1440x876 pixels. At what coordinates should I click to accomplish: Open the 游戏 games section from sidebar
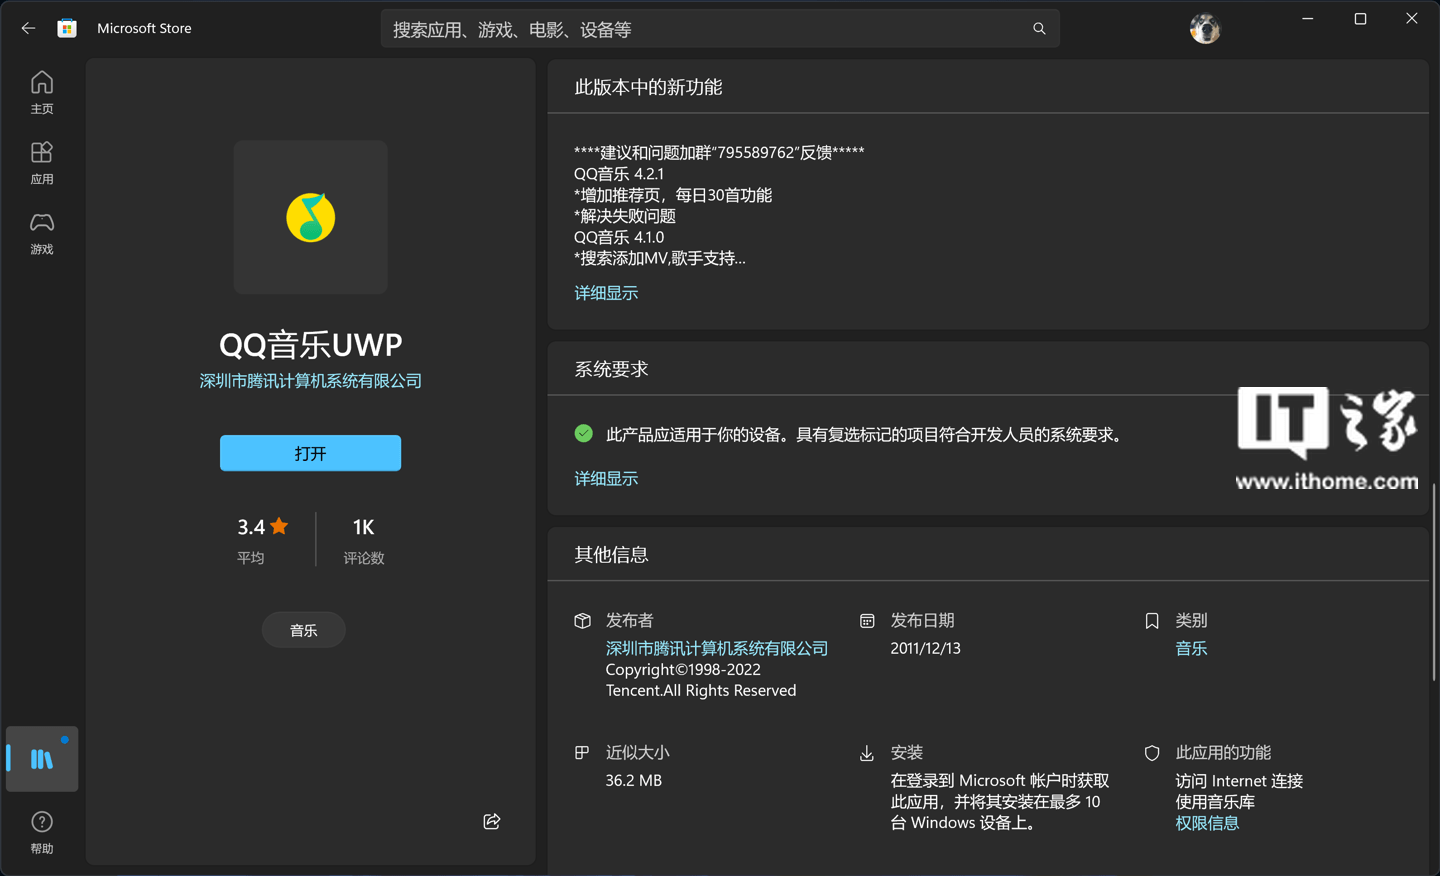(x=41, y=233)
